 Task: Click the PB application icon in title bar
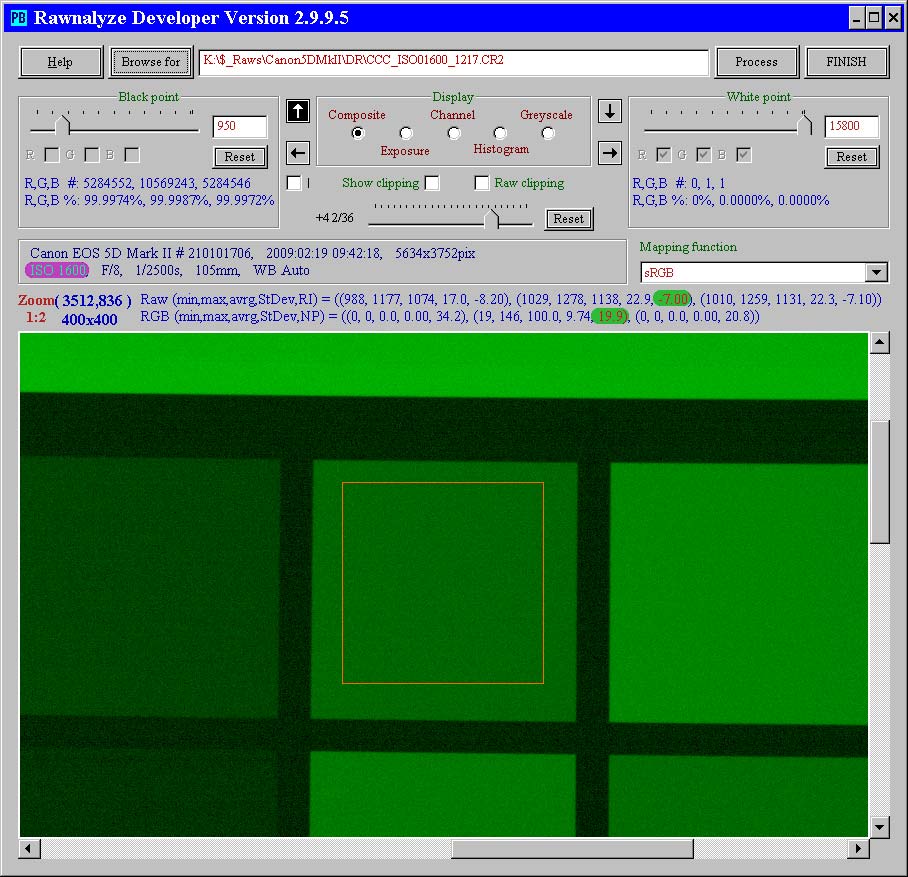[x=18, y=17]
